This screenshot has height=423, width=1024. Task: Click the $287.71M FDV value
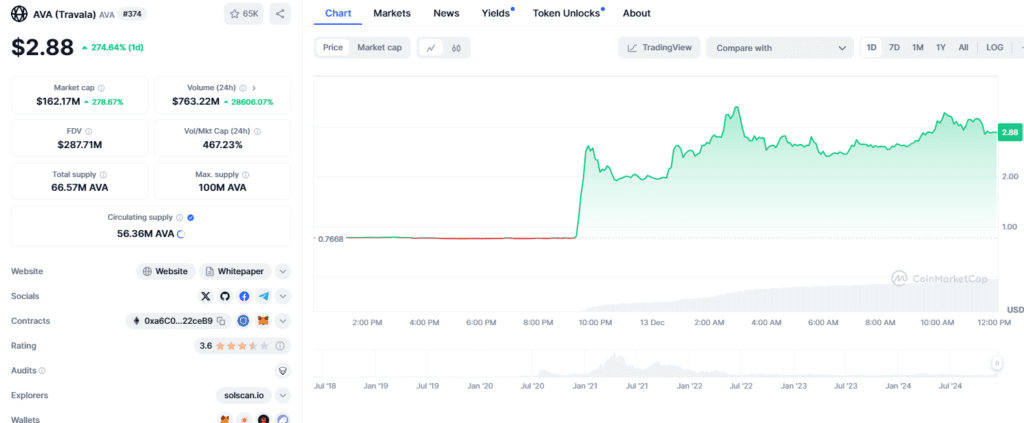[80, 145]
